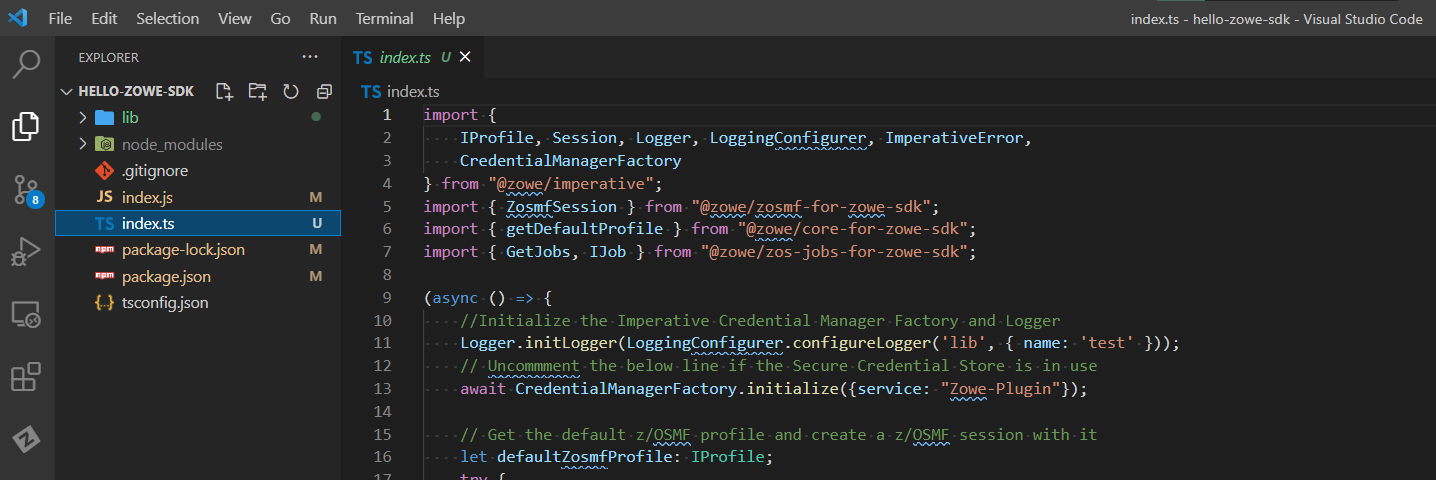Open tsconfig.json file
The image size is (1436, 480).
165,302
